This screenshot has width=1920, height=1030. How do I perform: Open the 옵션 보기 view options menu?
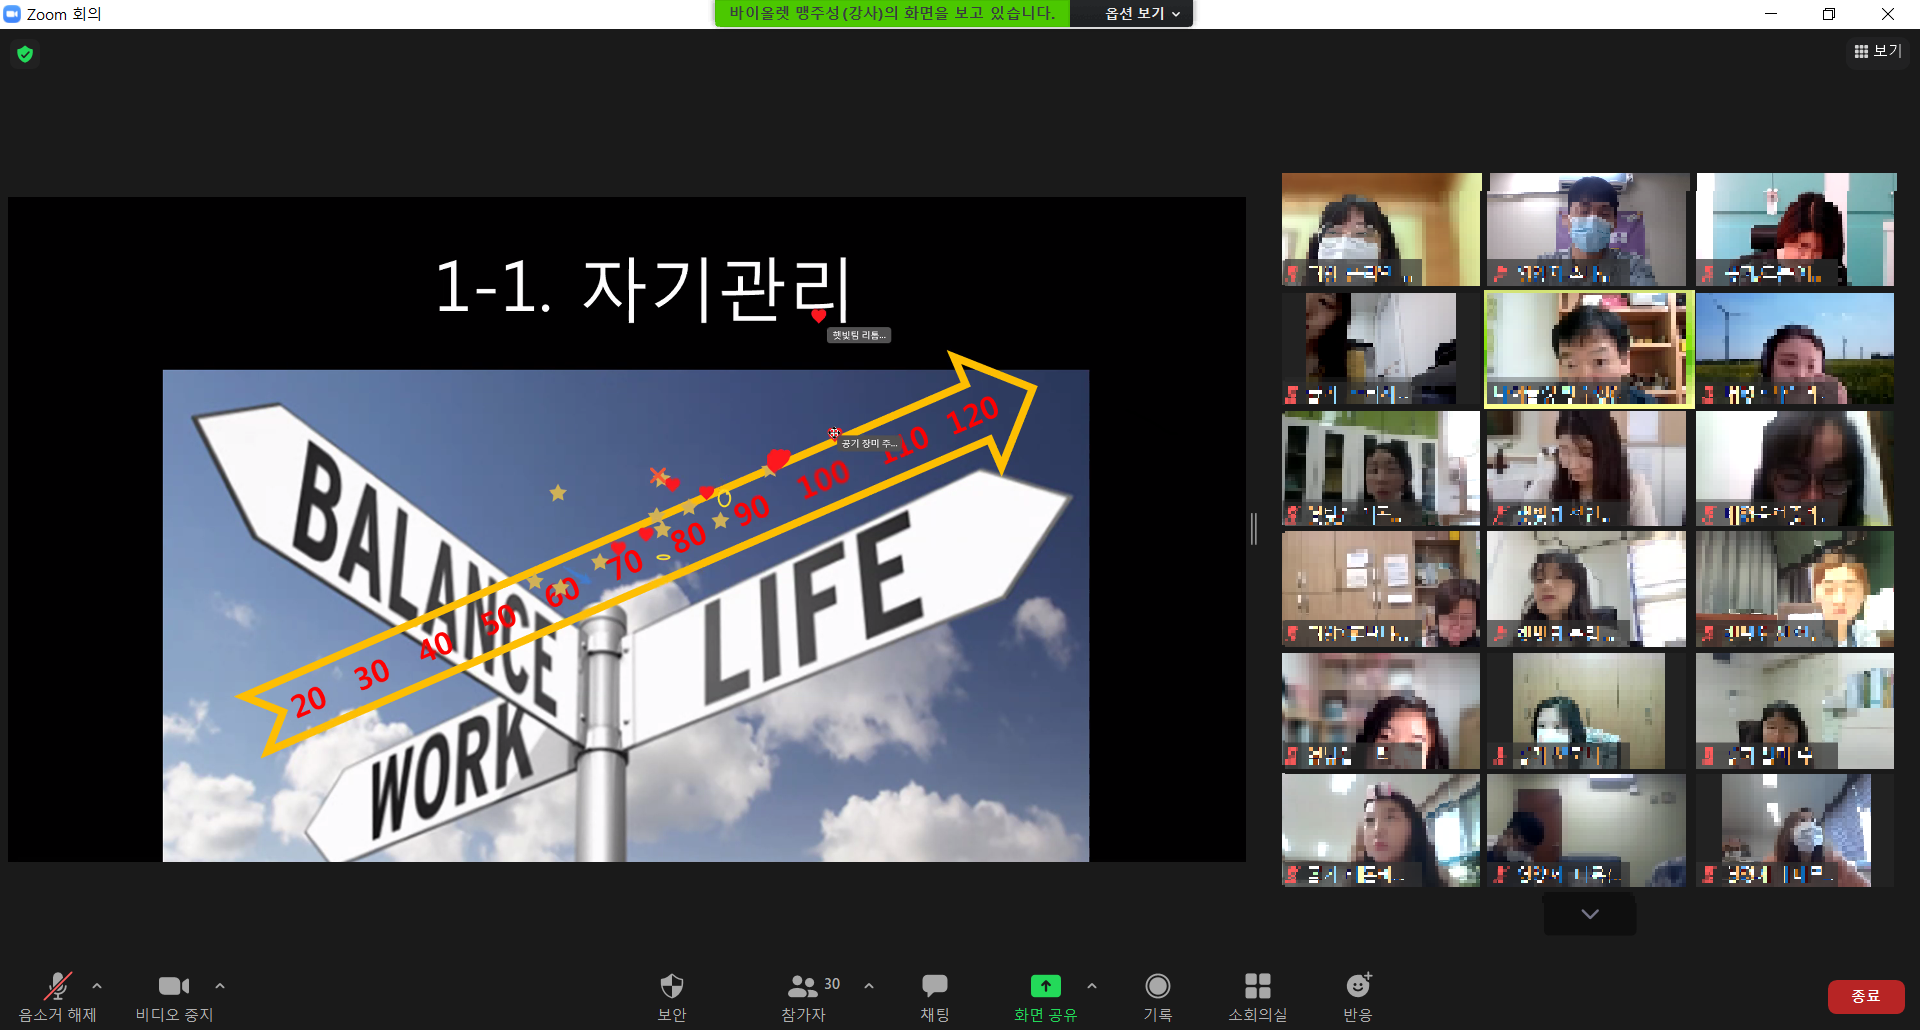click(1141, 14)
